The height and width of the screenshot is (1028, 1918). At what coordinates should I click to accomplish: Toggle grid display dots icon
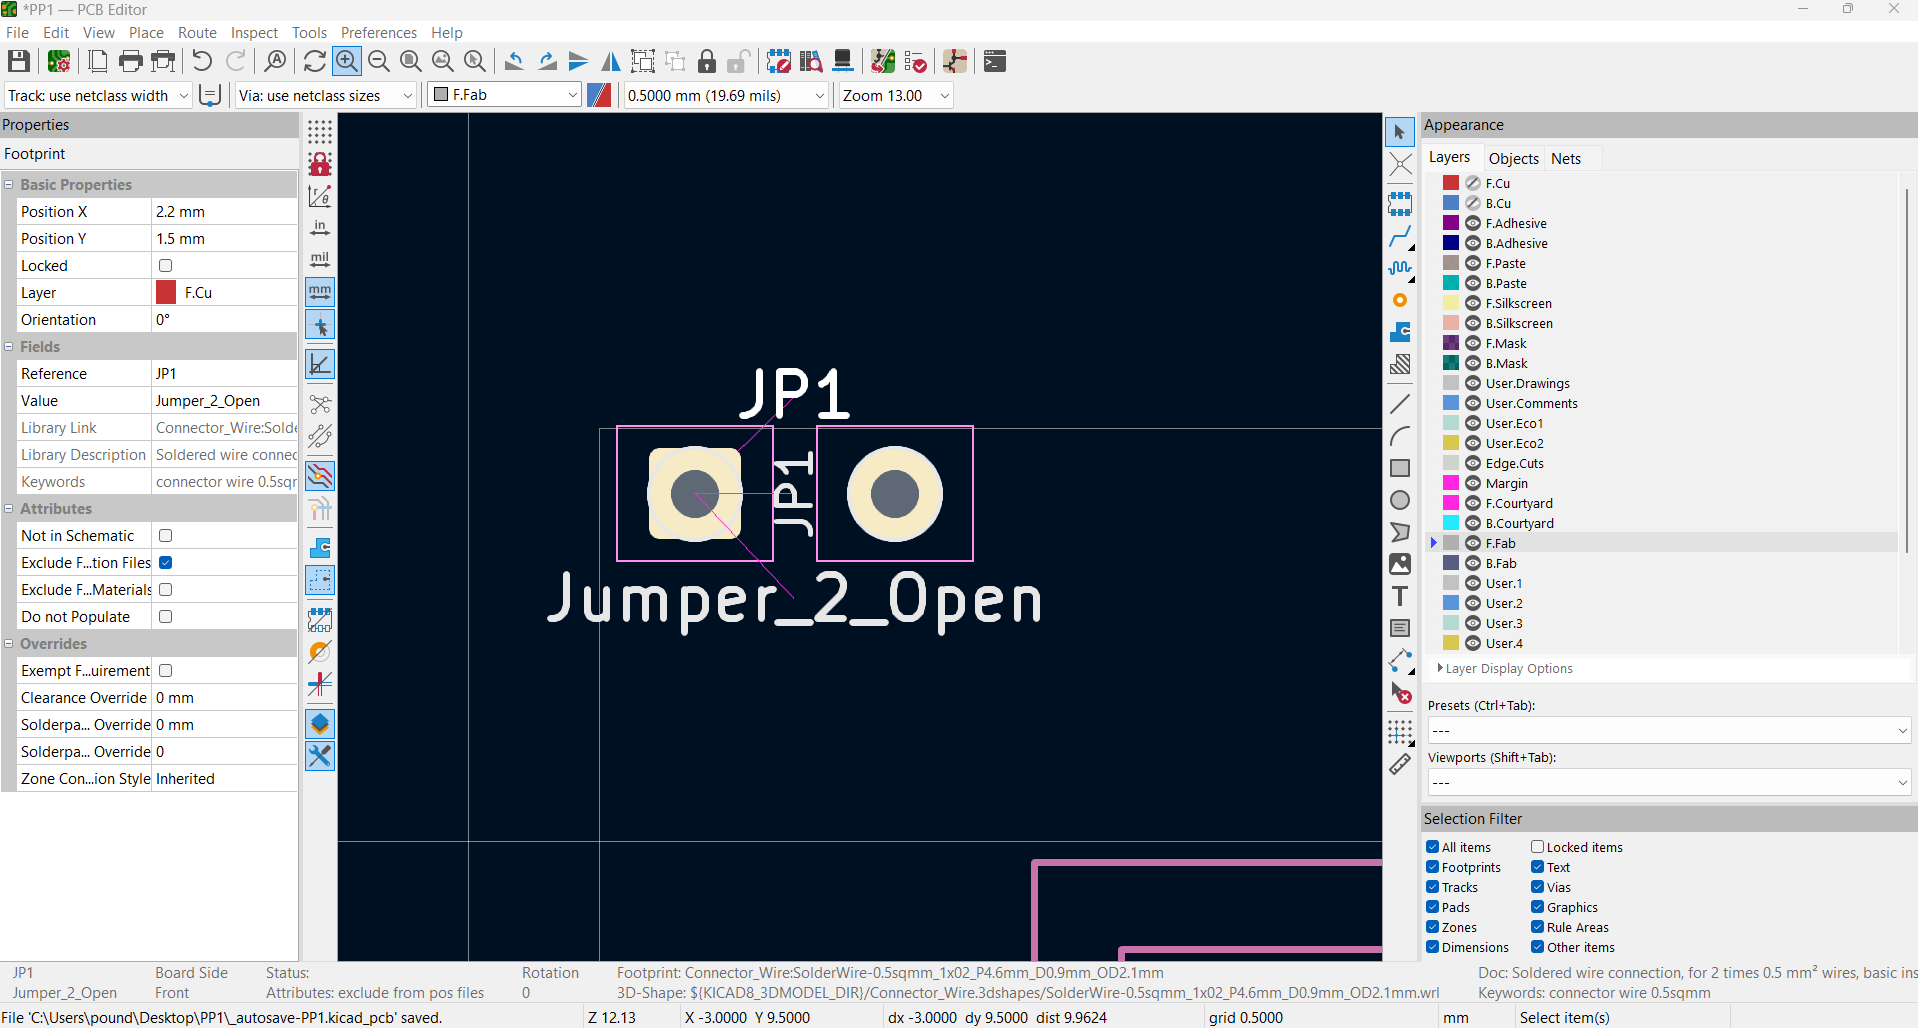320,131
